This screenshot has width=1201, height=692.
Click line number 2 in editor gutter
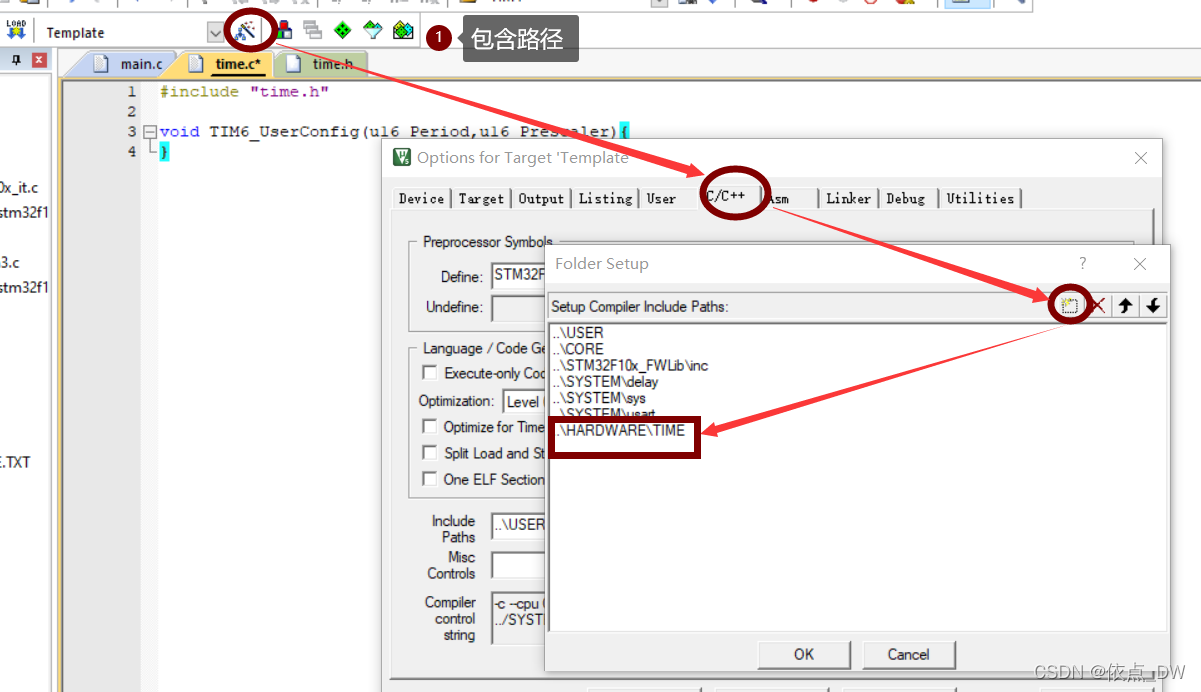(131, 112)
